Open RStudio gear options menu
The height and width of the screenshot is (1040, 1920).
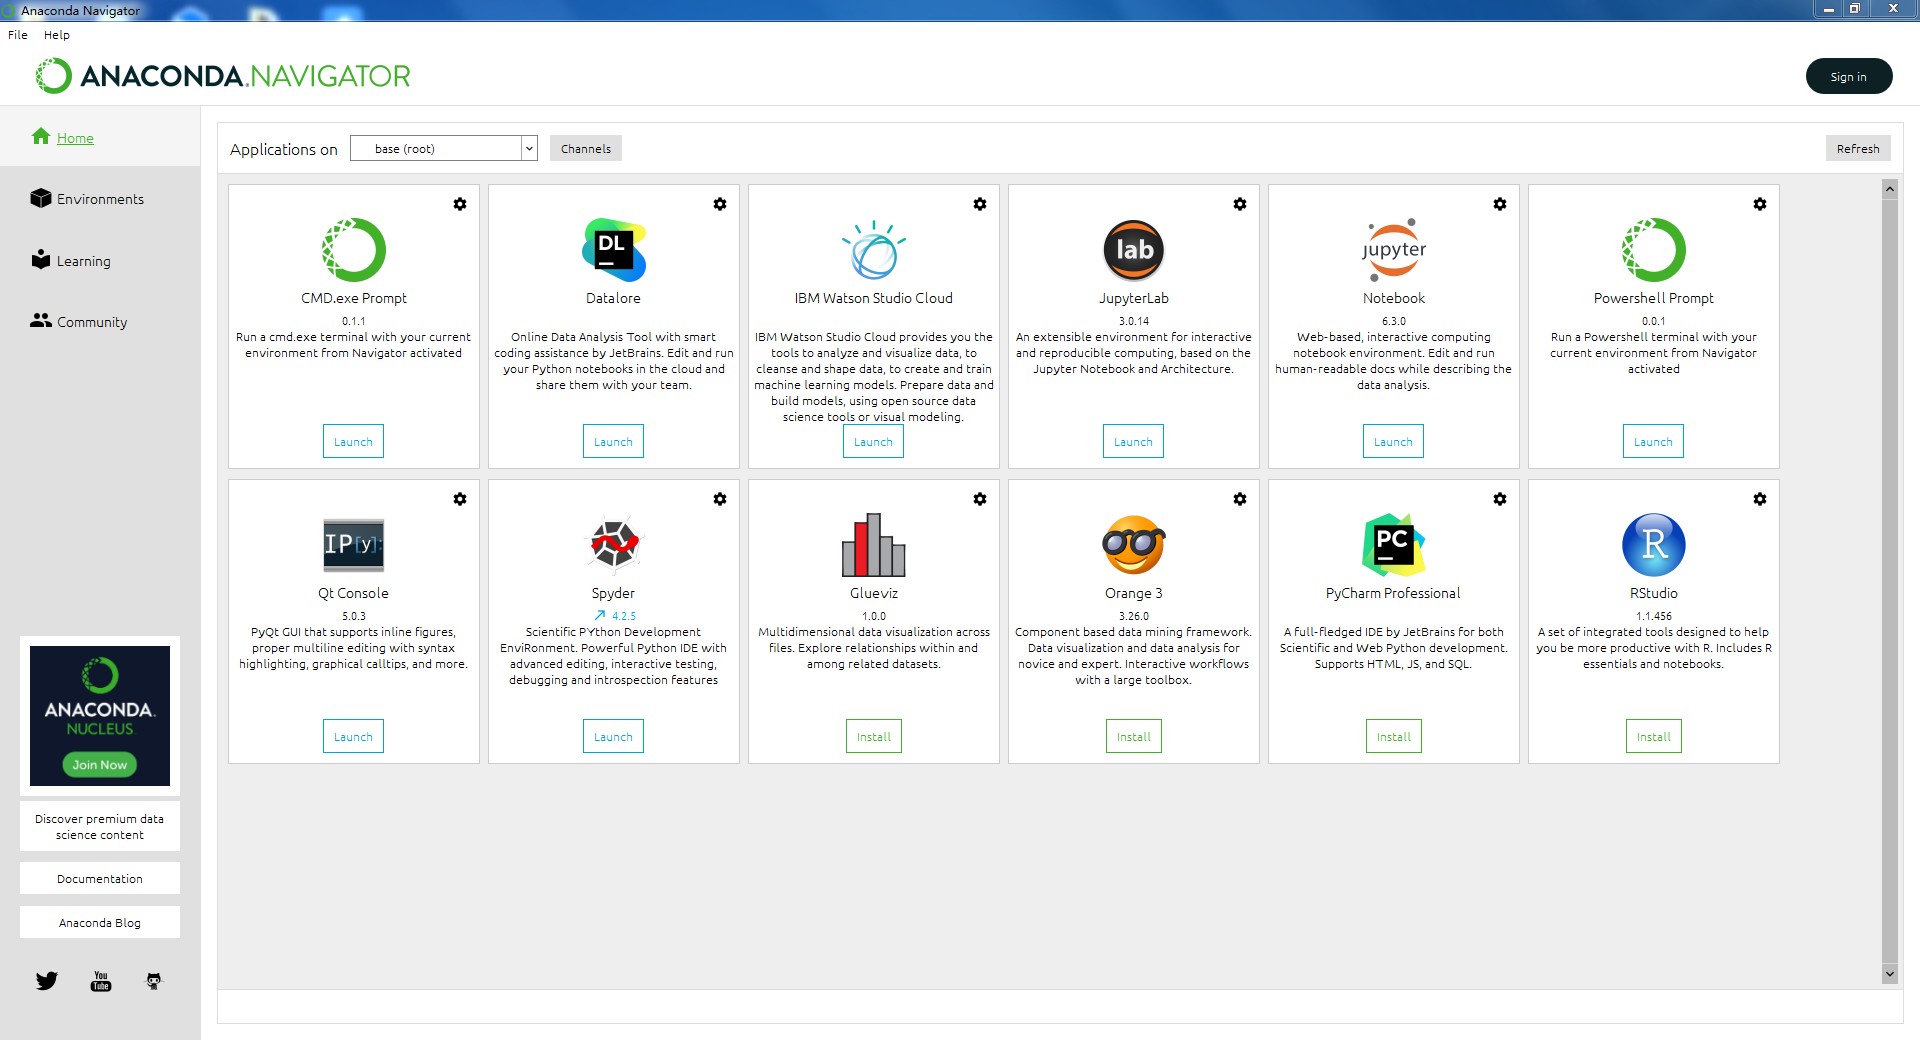(1760, 499)
